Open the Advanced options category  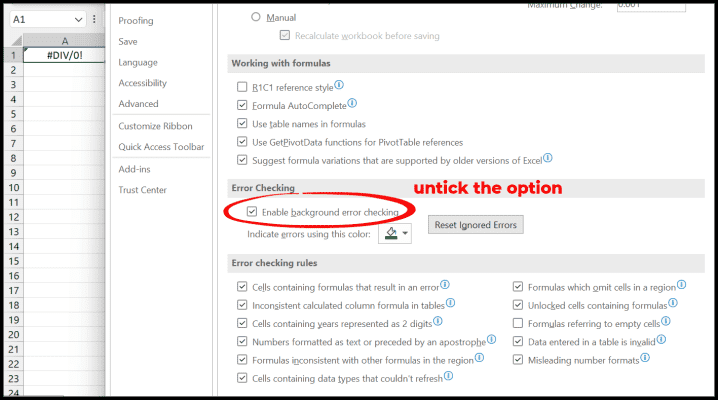click(138, 104)
